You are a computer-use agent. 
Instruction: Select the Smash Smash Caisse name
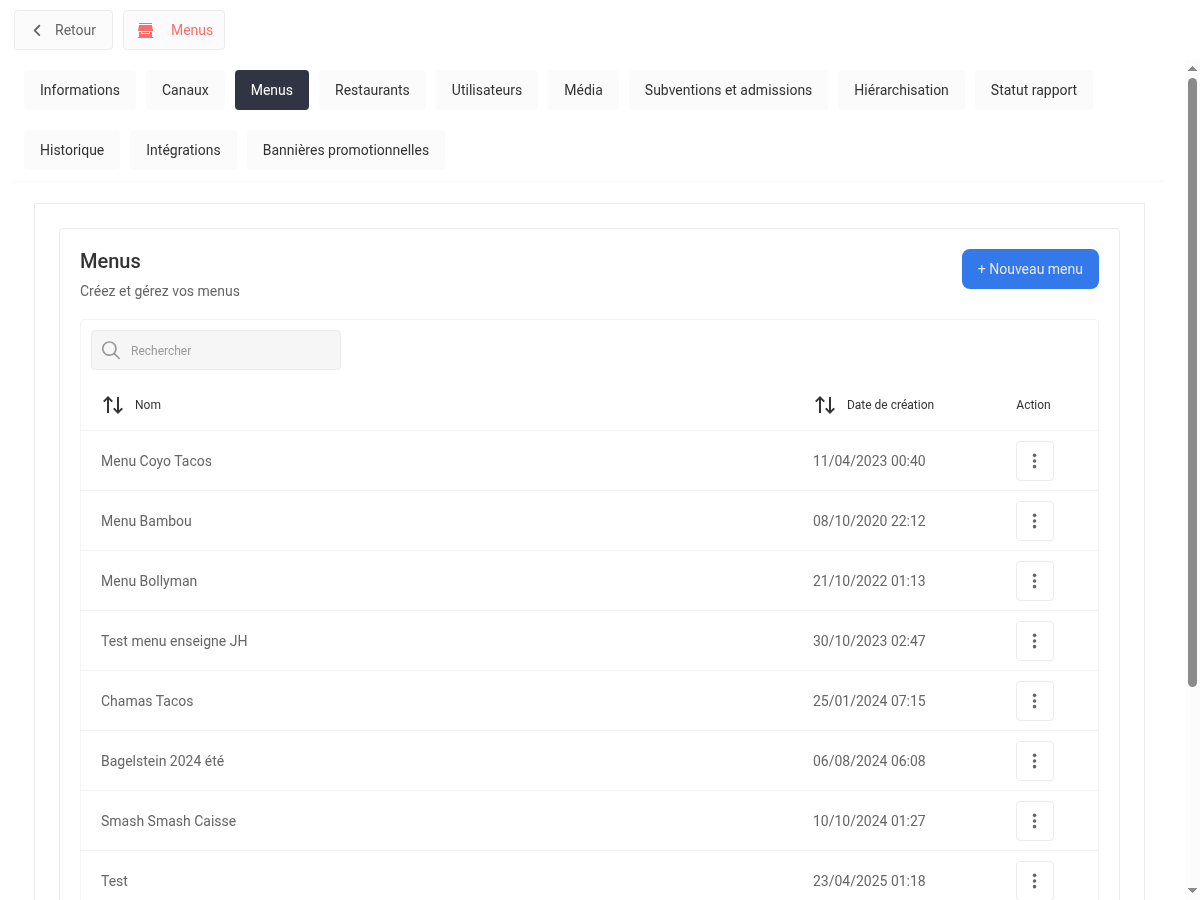pyautogui.click(x=168, y=821)
